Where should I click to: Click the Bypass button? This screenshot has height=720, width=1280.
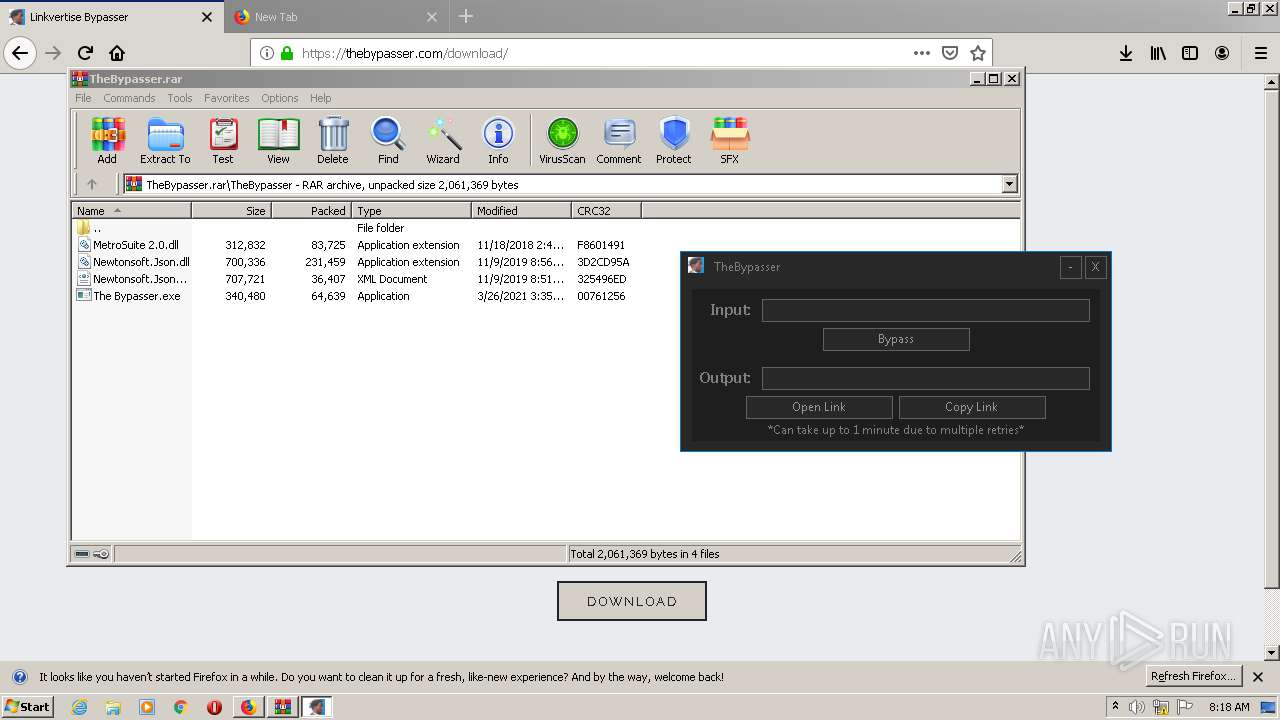896,339
